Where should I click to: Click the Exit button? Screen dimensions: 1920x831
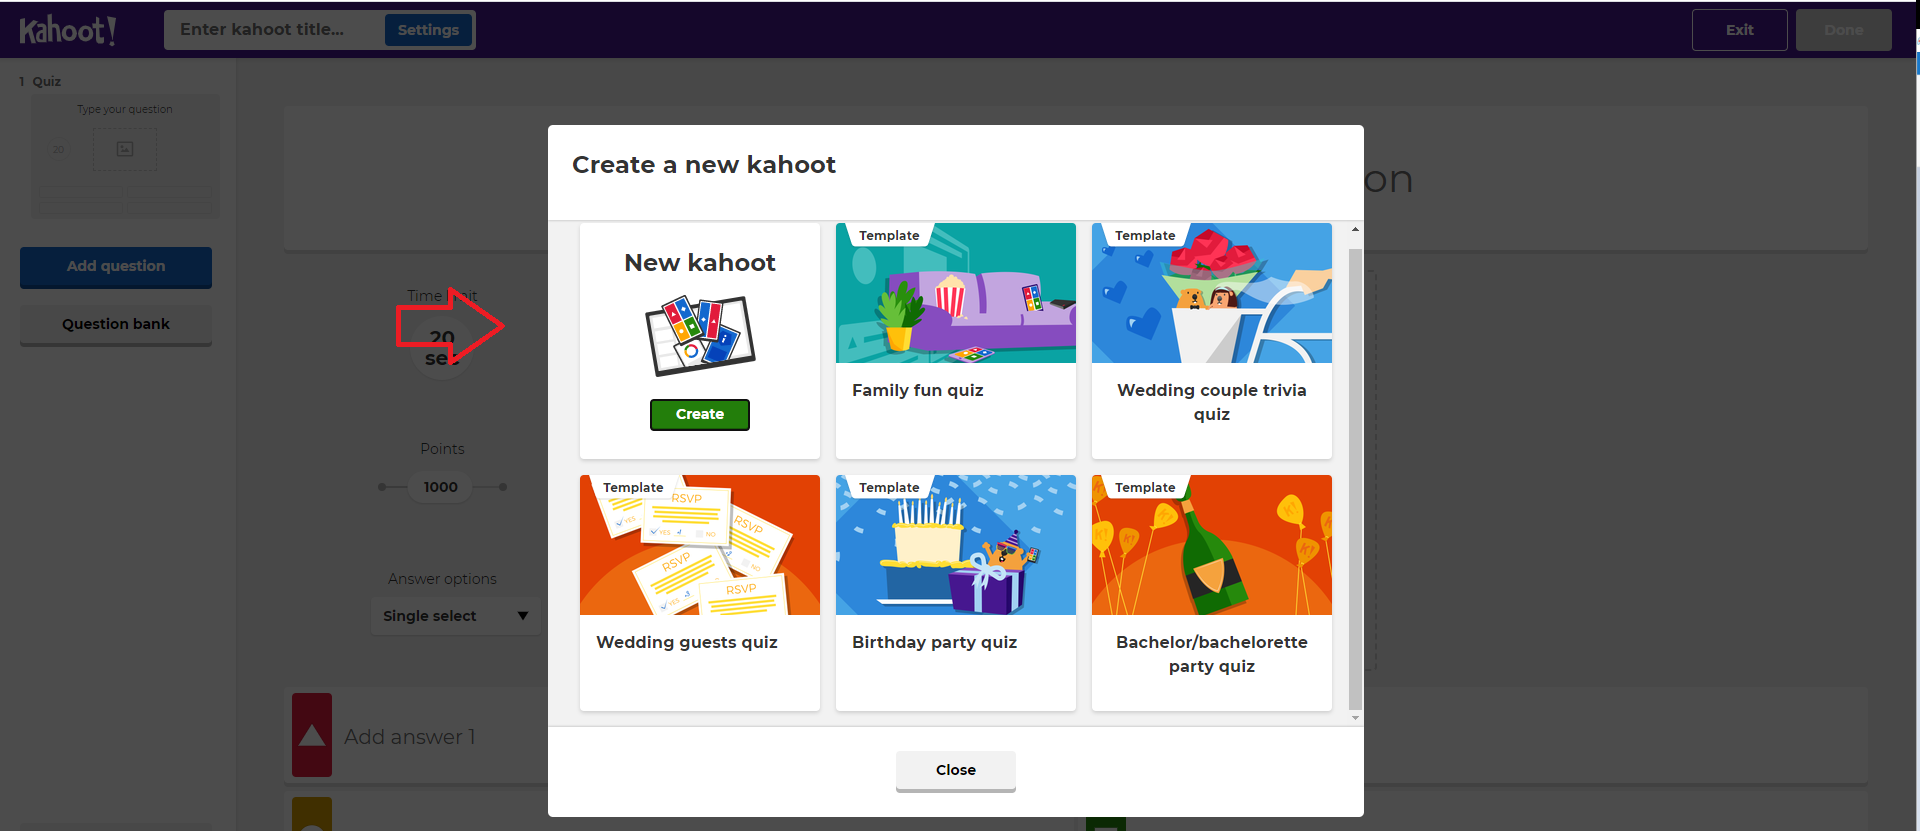click(1739, 30)
